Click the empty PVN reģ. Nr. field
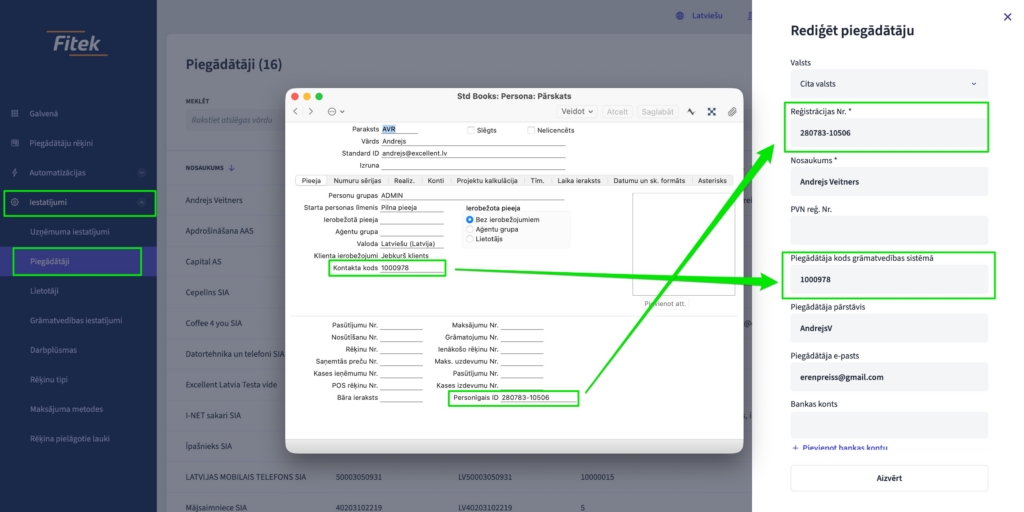 (x=889, y=231)
